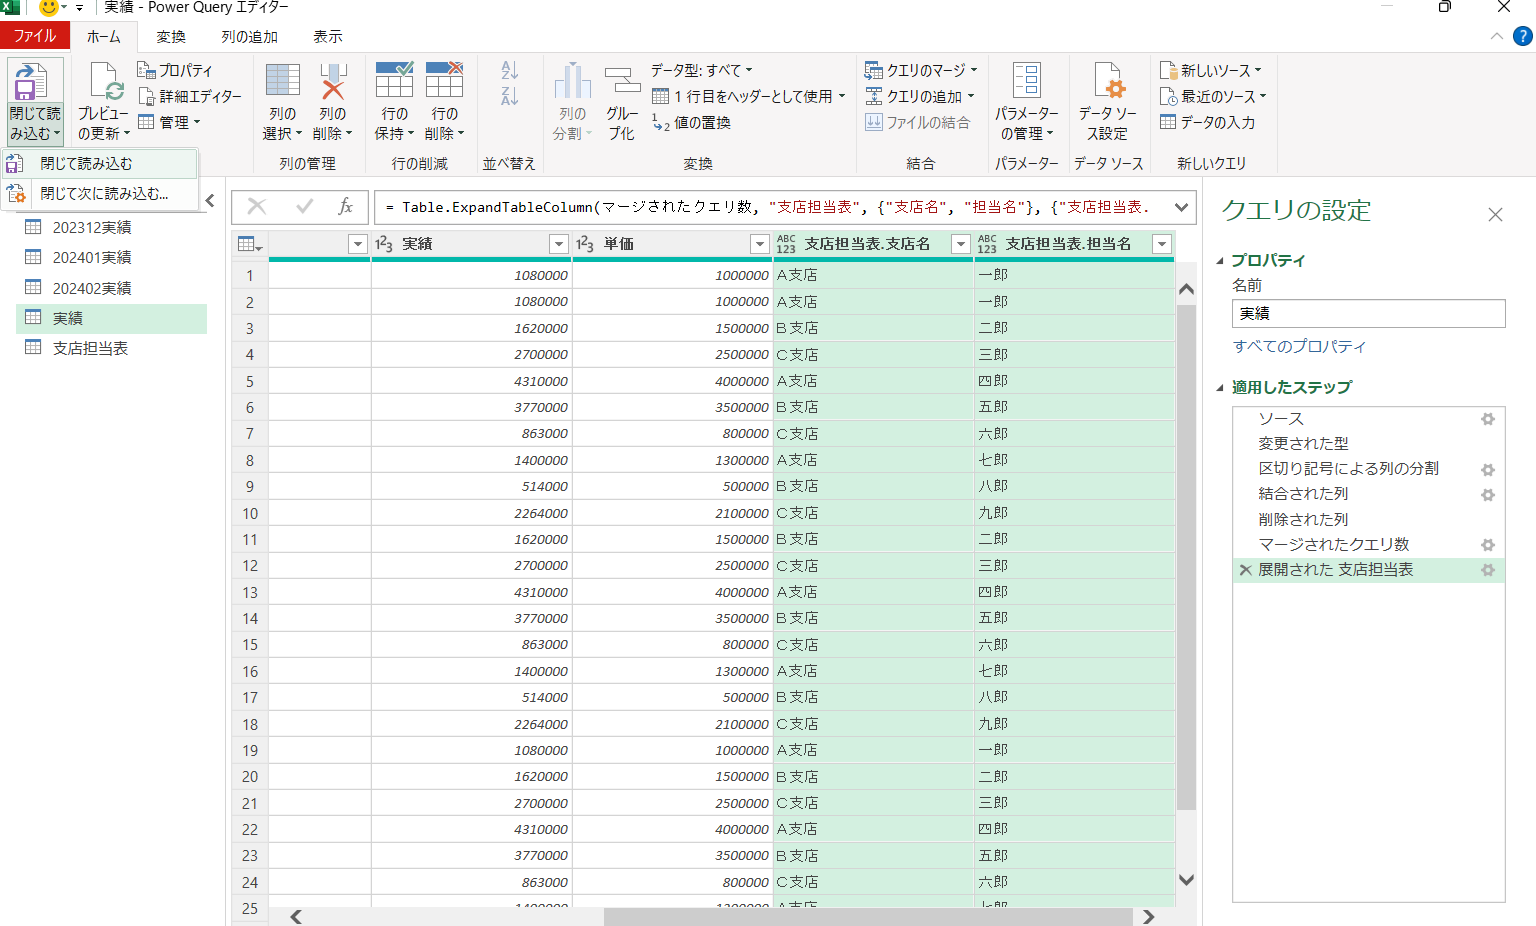Viewport: 1536px width, 926px height.
Task: Select the 202401実績 query
Action: 112,258
